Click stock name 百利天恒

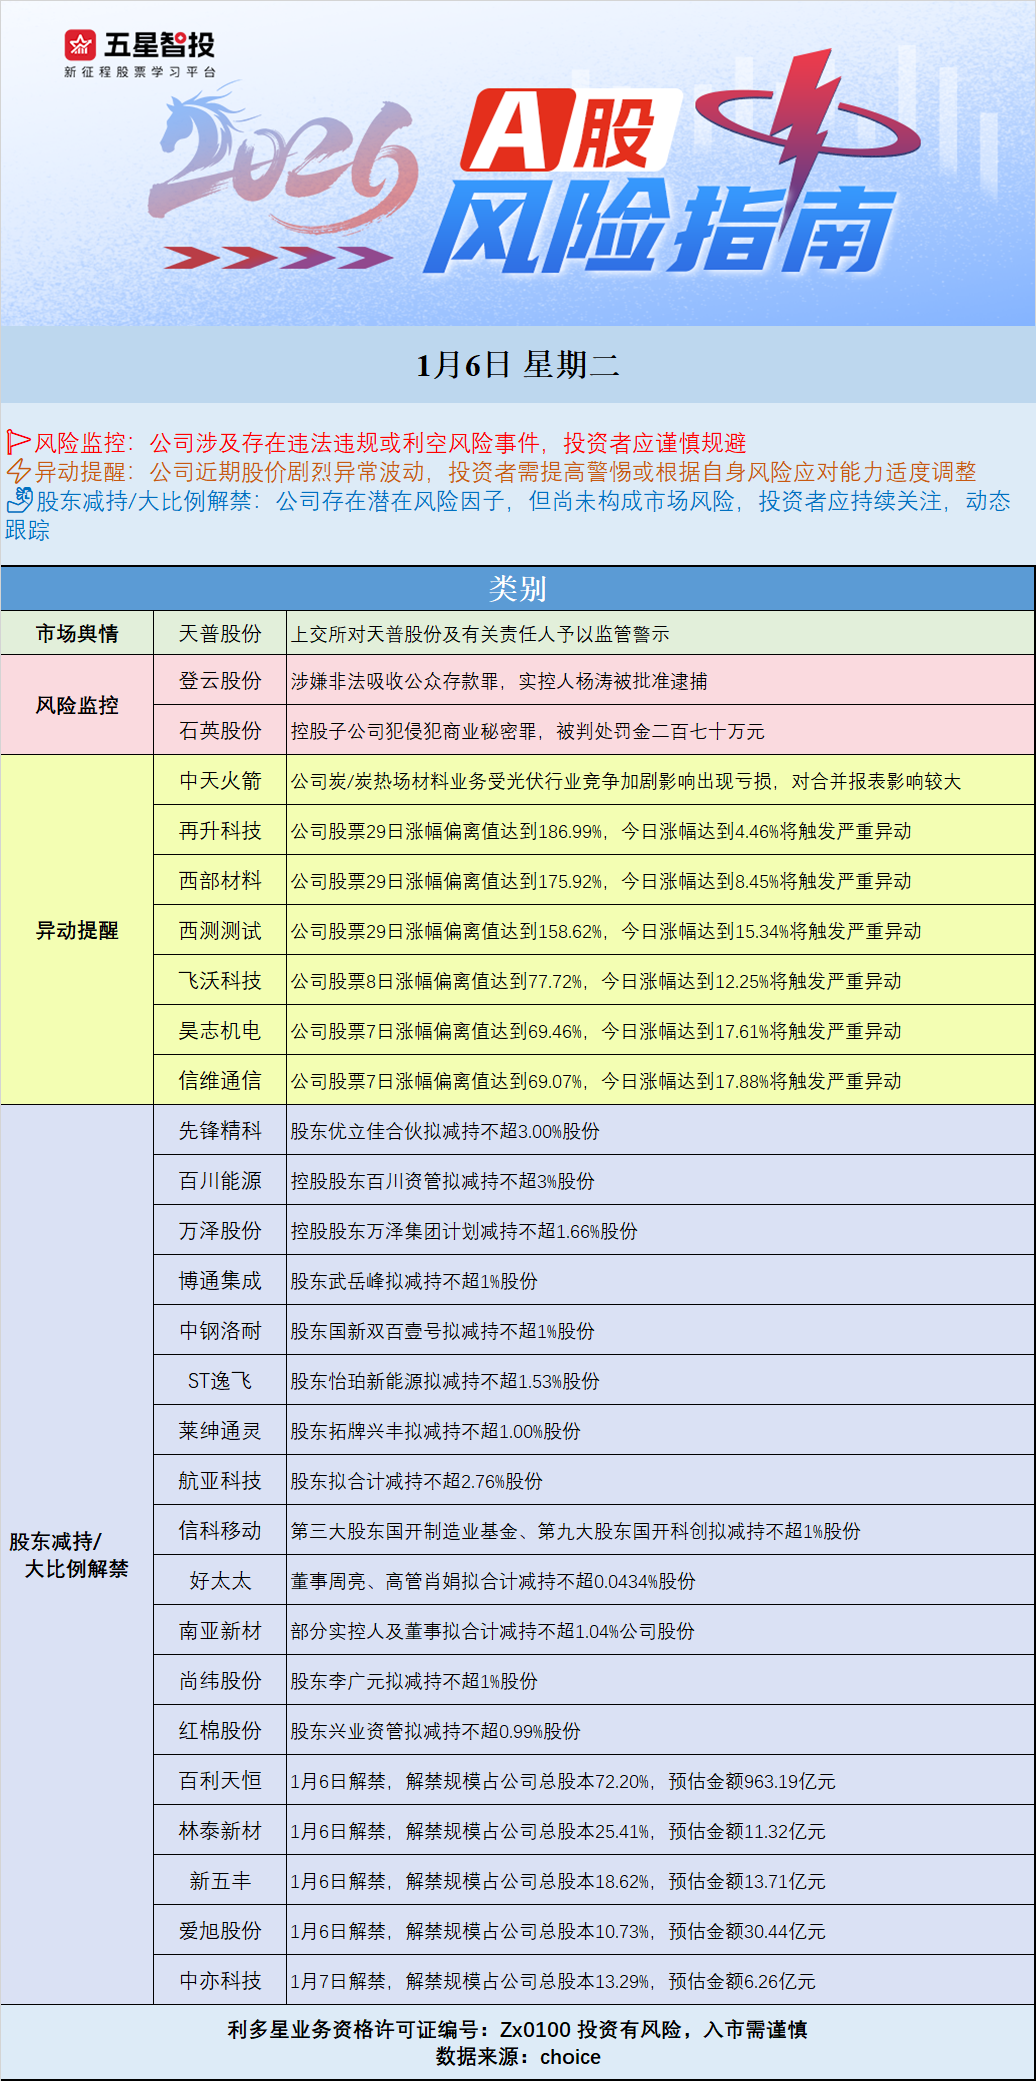[220, 1781]
